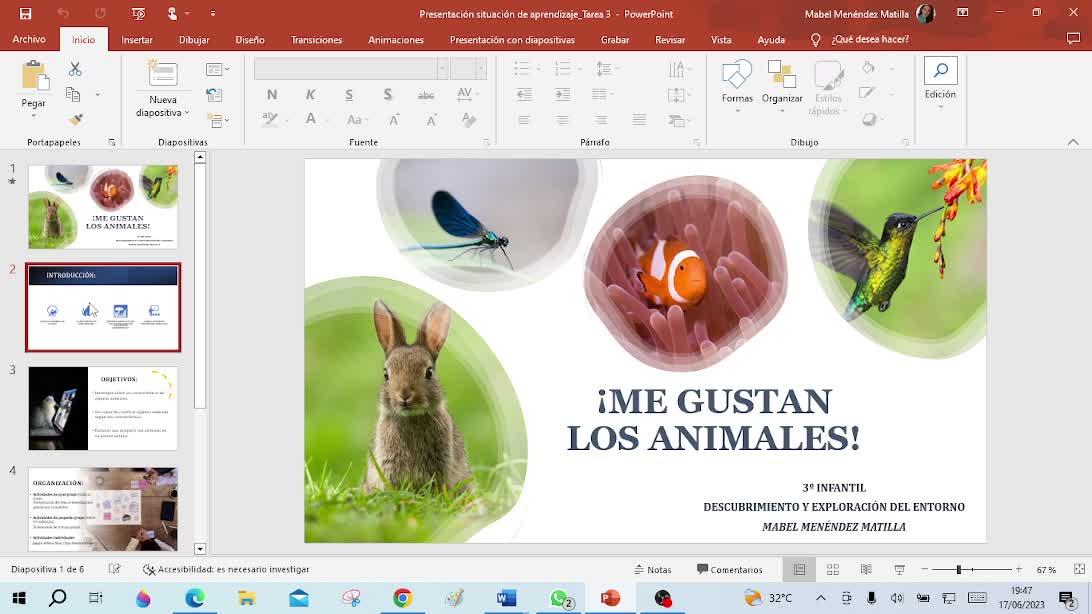This screenshot has width=1092, height=614.
Task: Switch to the Insertar tab
Action: 137,40
